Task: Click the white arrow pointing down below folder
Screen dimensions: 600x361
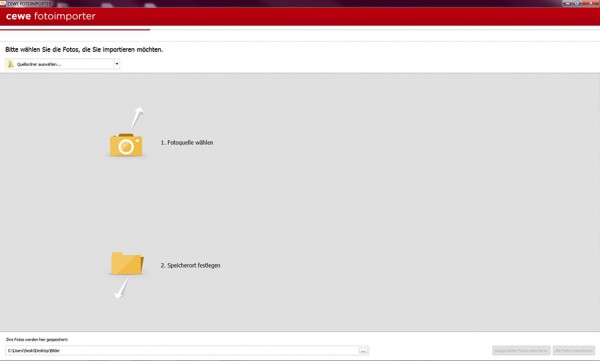Action: click(x=122, y=289)
